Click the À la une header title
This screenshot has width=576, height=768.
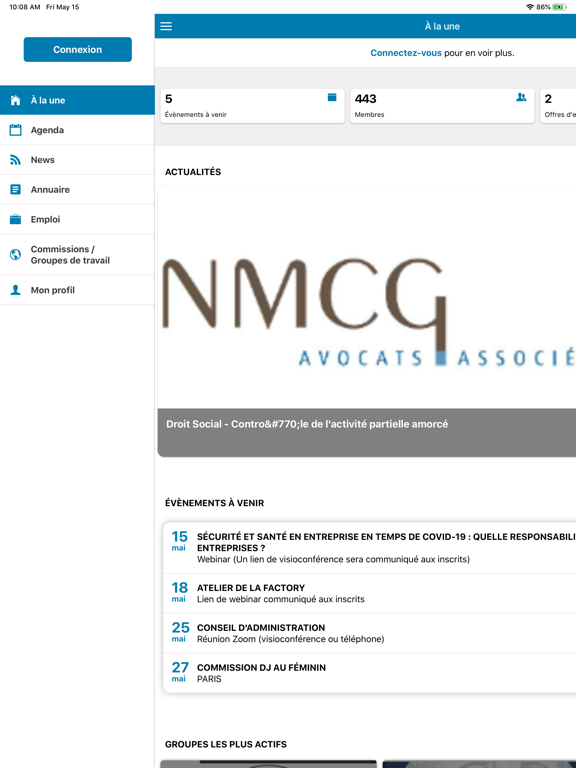(x=442, y=26)
